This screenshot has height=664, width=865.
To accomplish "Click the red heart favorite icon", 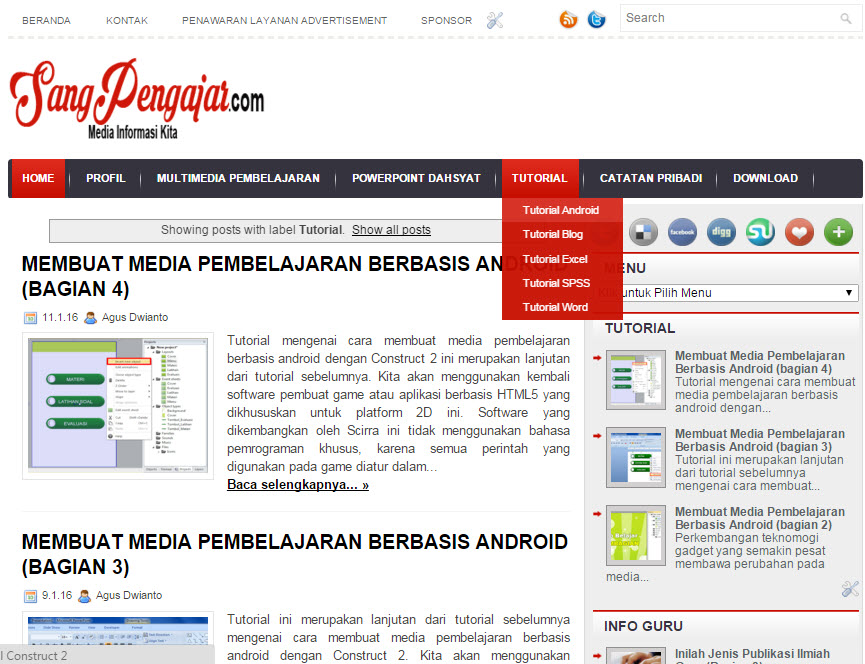I will tap(799, 232).
